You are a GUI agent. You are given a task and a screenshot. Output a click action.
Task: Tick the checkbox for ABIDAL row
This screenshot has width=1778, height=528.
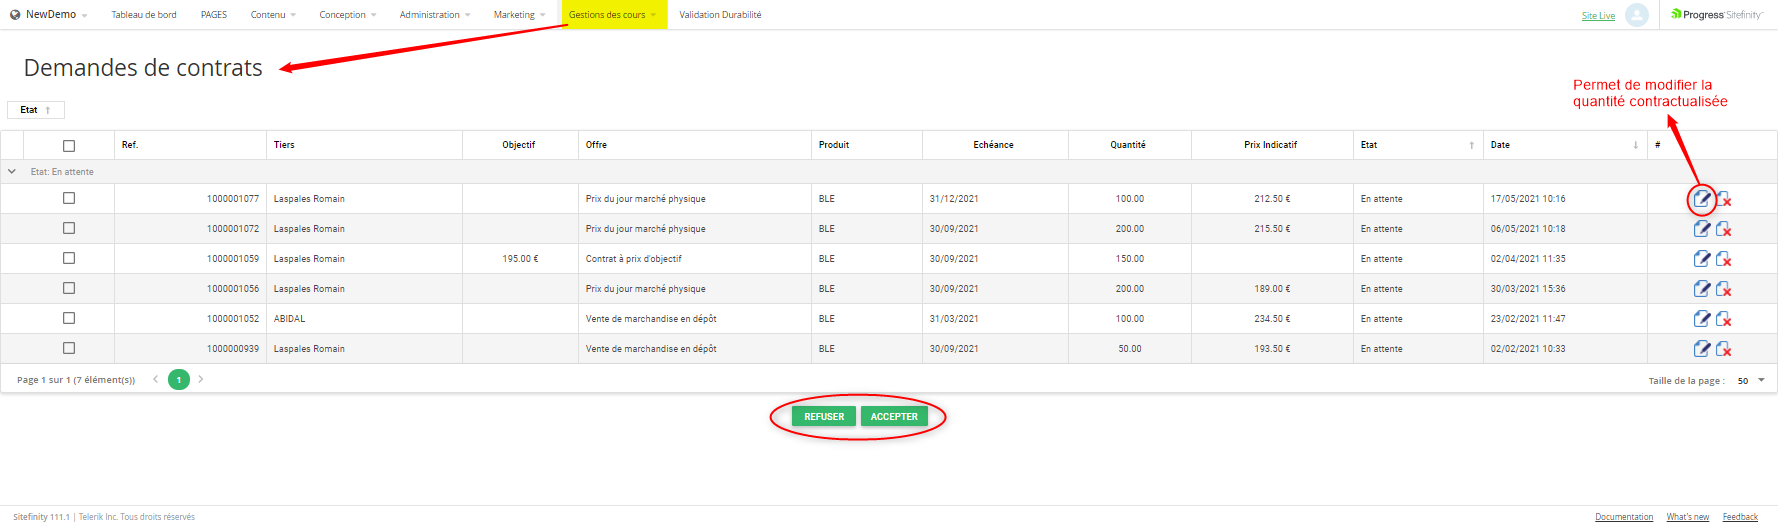click(x=69, y=318)
